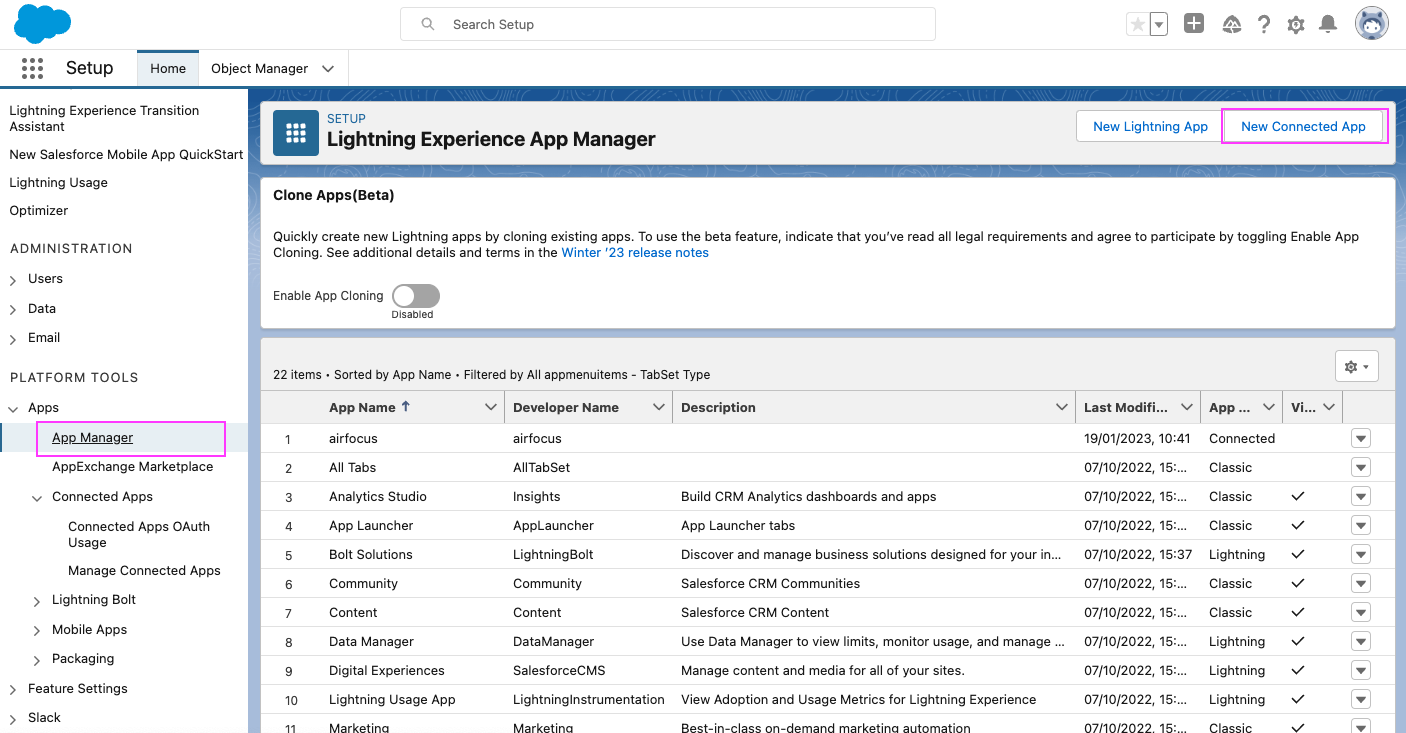Select Connected Apps OAuth Usage
The width and height of the screenshot is (1406, 733).
[x=139, y=534]
